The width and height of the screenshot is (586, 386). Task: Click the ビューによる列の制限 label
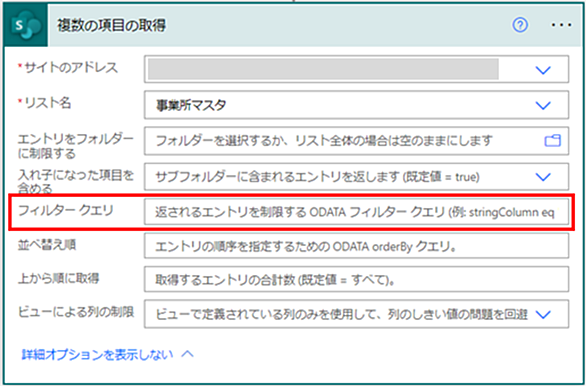click(x=76, y=312)
